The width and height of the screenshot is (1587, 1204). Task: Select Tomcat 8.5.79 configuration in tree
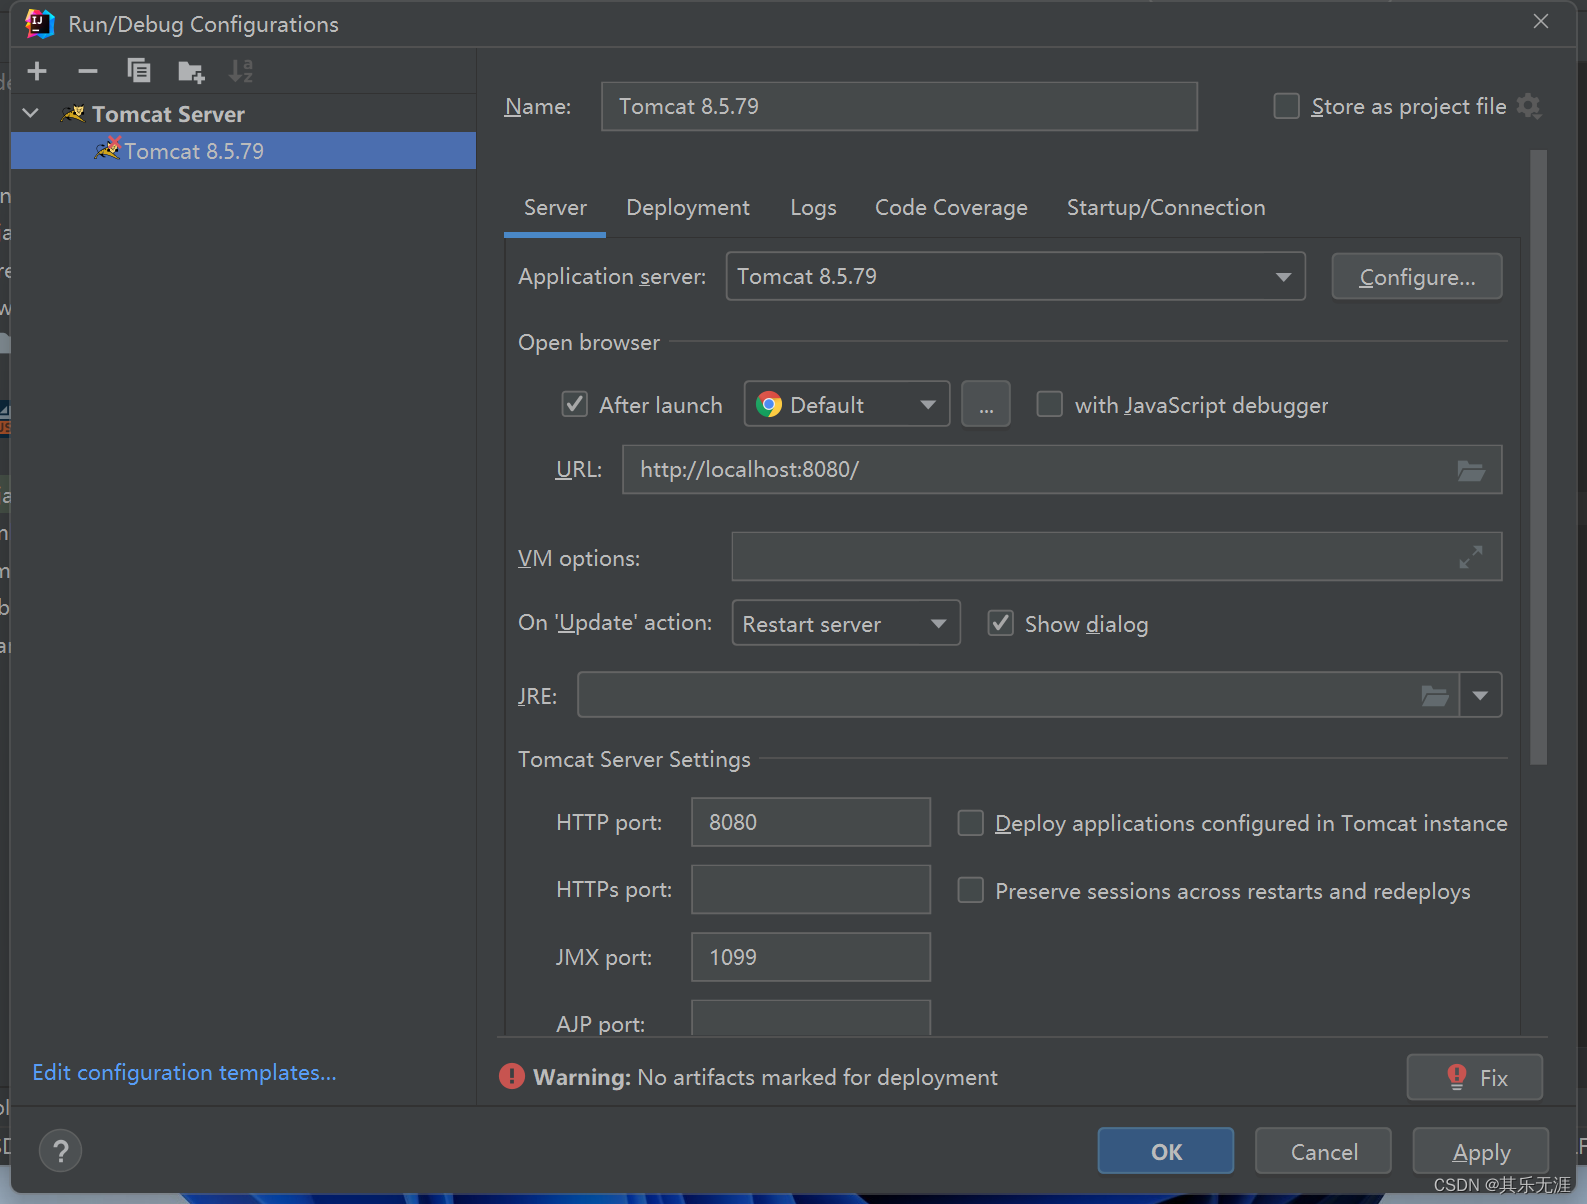click(x=243, y=151)
